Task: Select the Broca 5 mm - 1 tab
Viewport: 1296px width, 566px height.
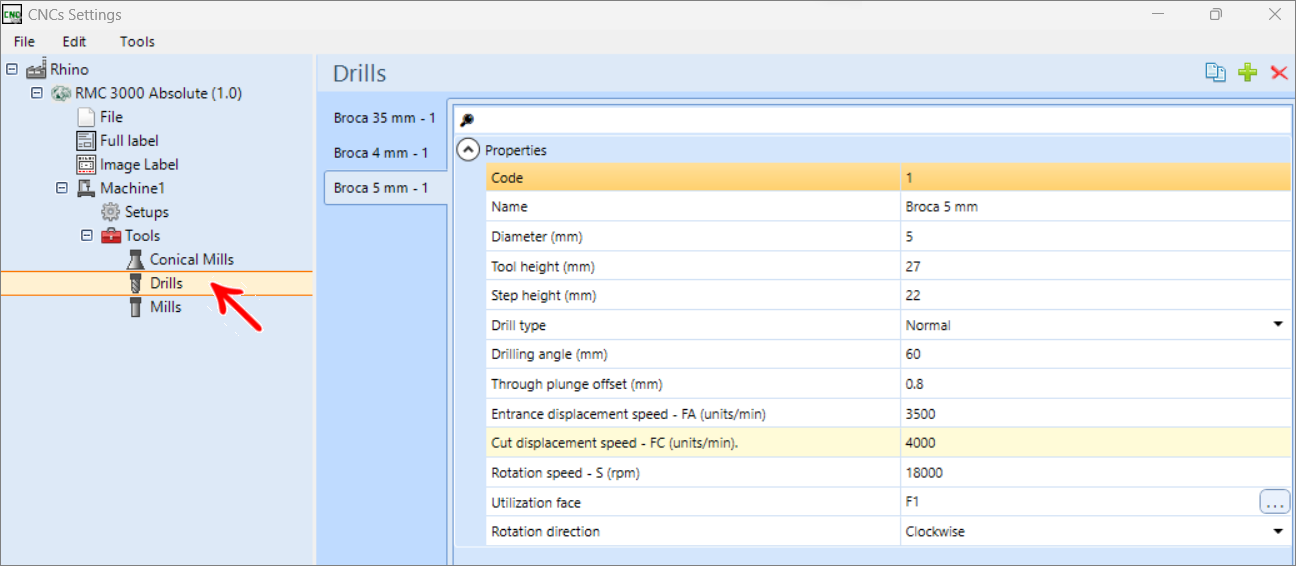Action: (385, 188)
